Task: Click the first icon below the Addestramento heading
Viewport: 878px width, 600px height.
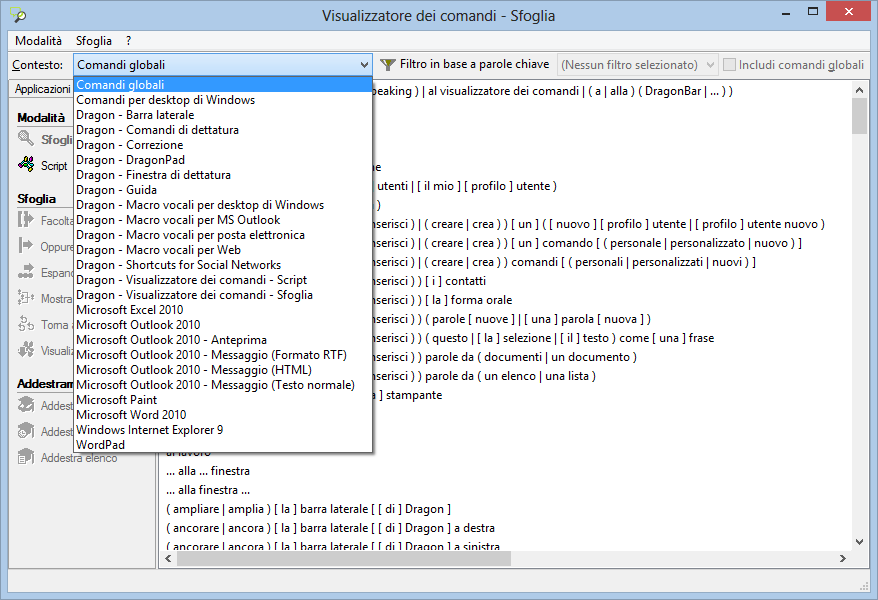Action: coord(26,405)
